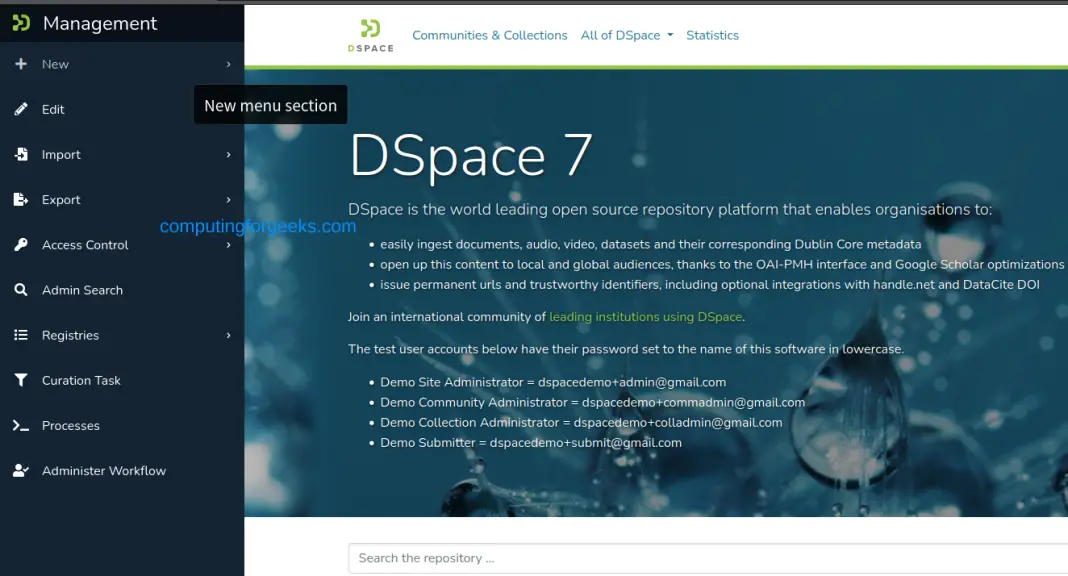Open Communities & Collections in the navbar
Screen dimensions: 1068x576
(x=489, y=34)
